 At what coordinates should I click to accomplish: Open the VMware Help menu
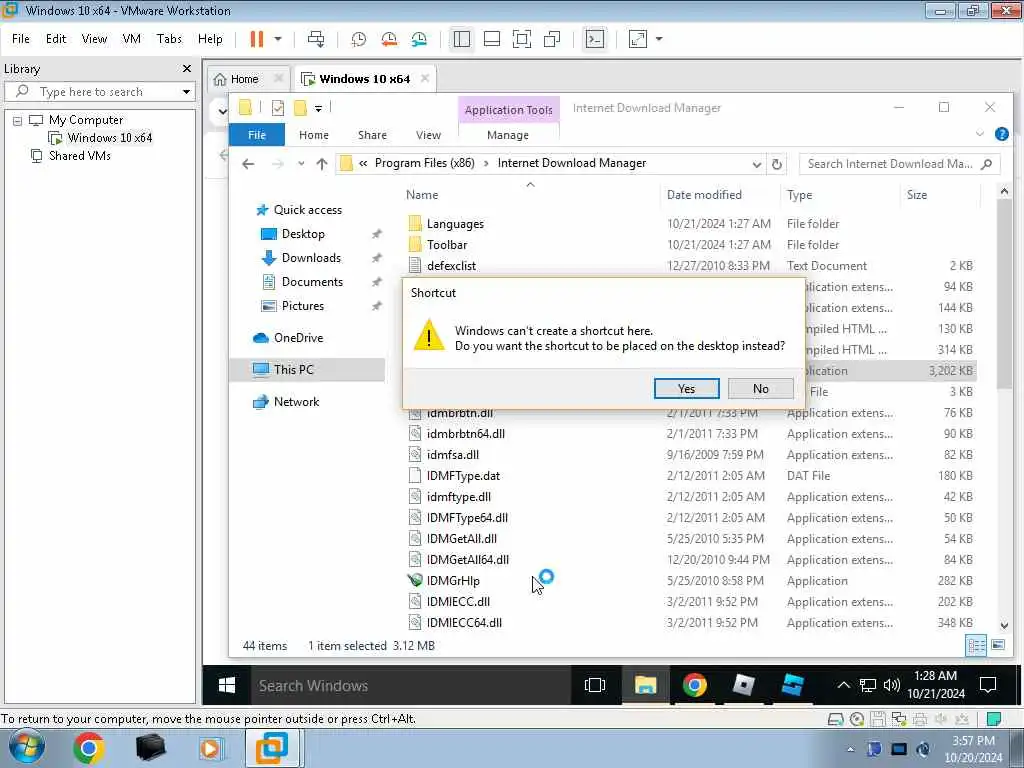(x=210, y=39)
